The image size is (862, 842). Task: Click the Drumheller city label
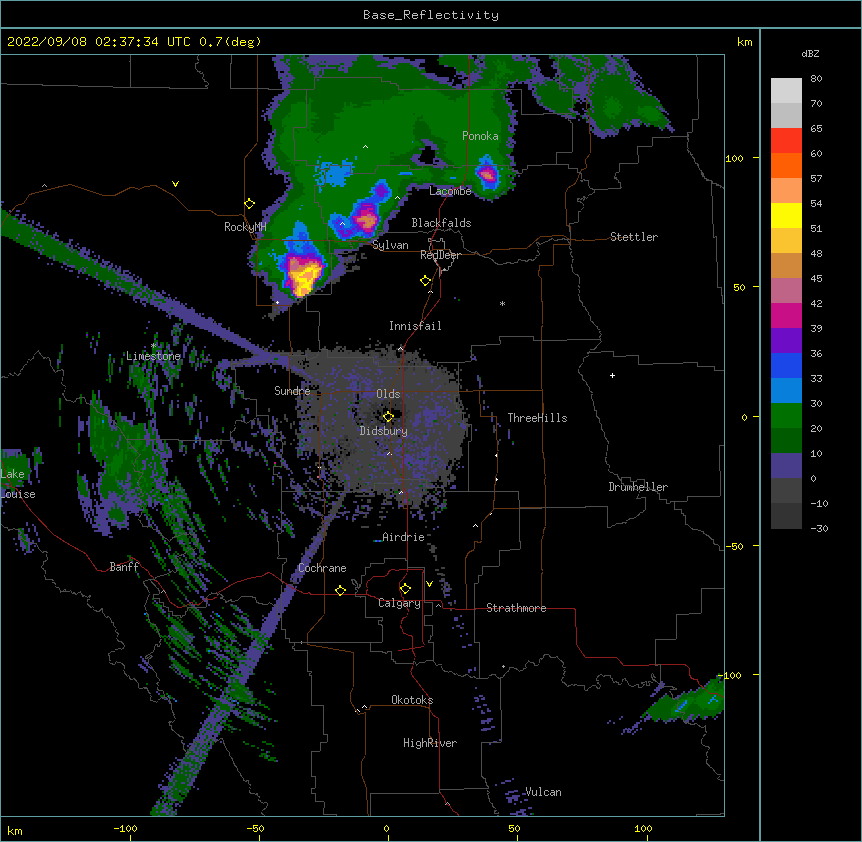(638, 487)
